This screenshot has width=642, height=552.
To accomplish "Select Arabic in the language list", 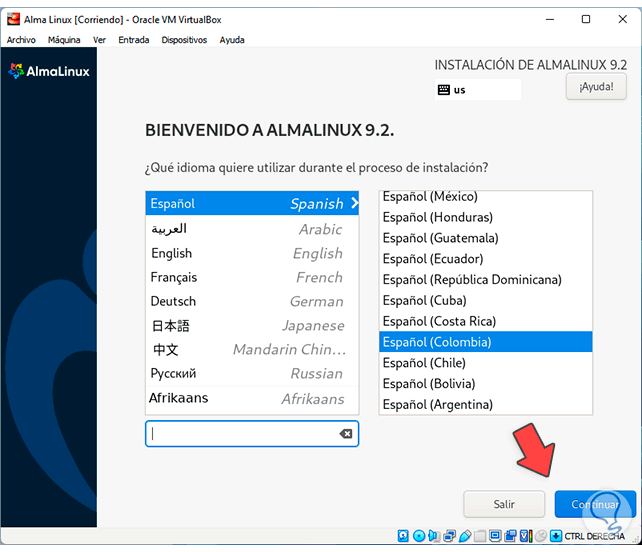I will pyautogui.click(x=252, y=229).
